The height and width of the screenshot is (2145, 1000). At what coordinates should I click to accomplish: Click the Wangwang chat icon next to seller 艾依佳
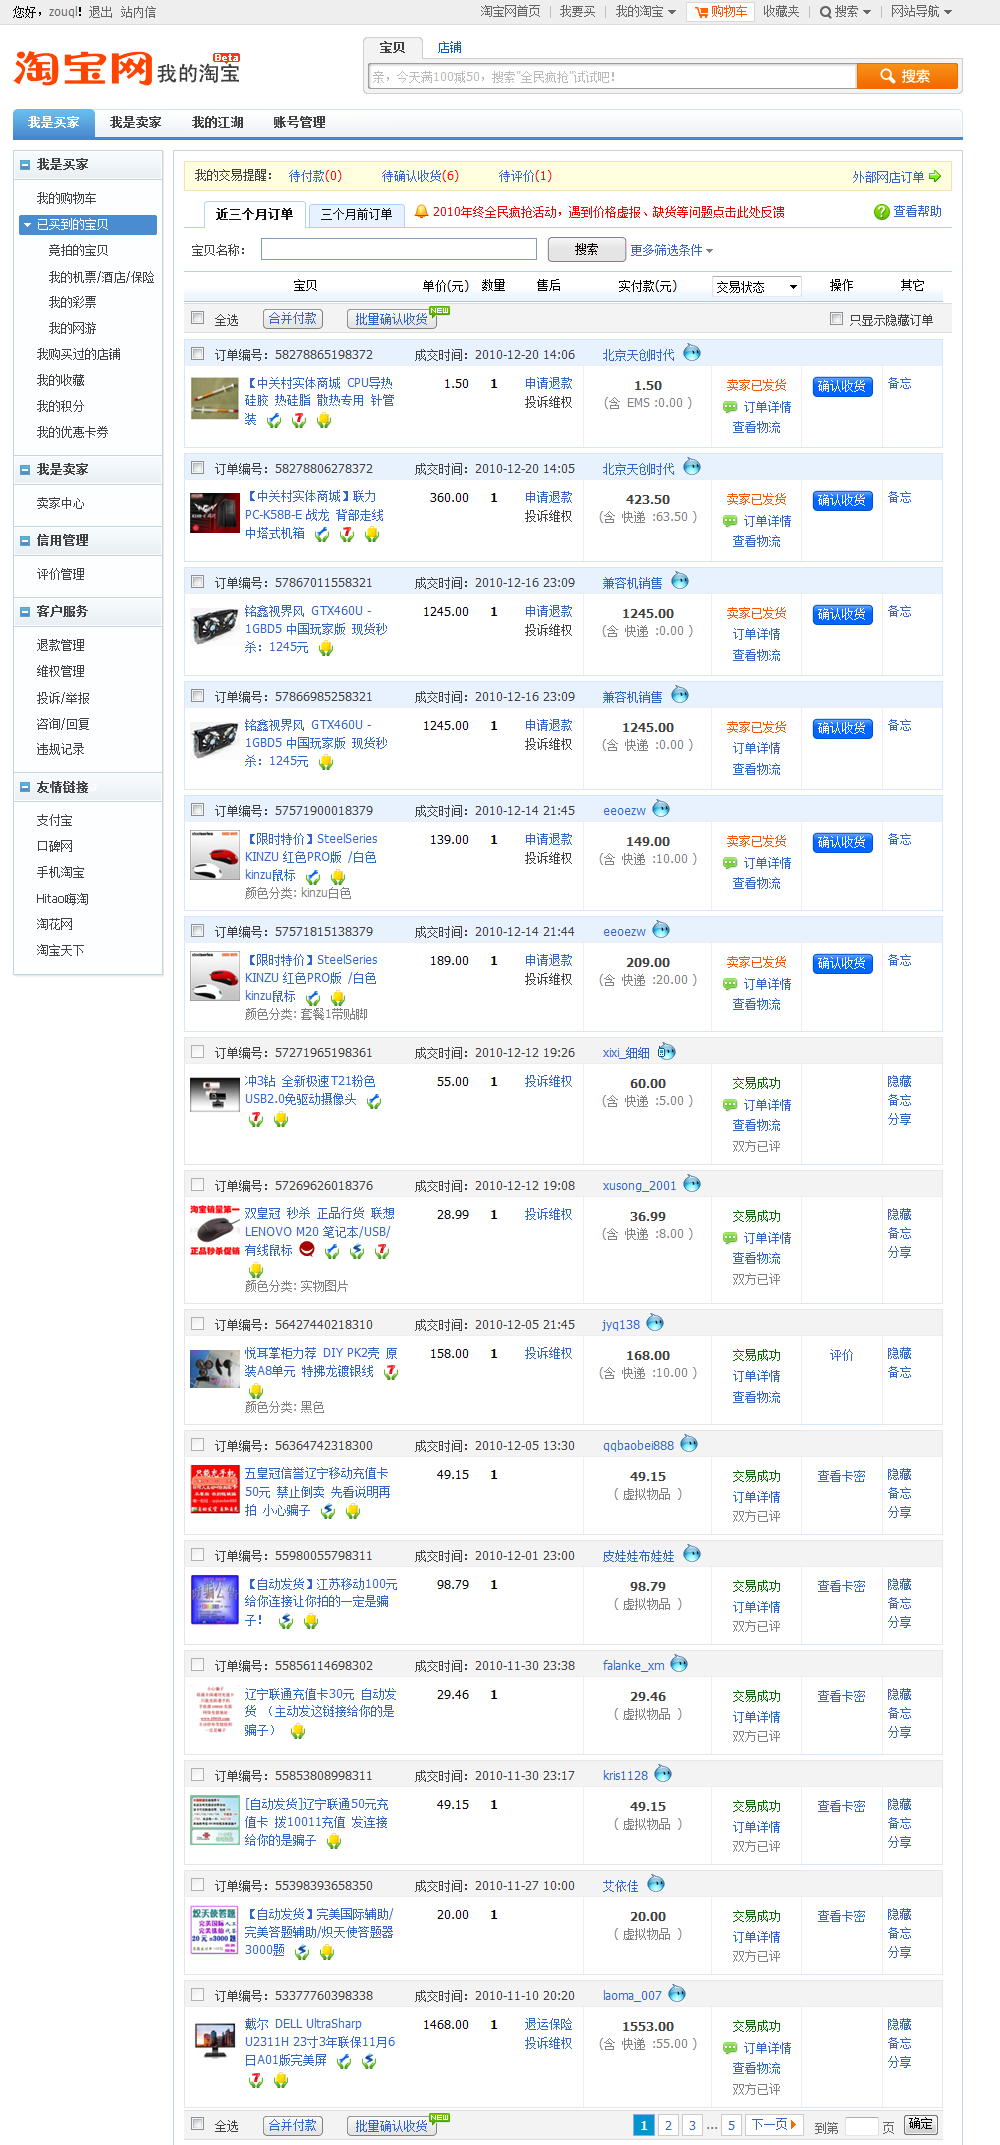(656, 1884)
